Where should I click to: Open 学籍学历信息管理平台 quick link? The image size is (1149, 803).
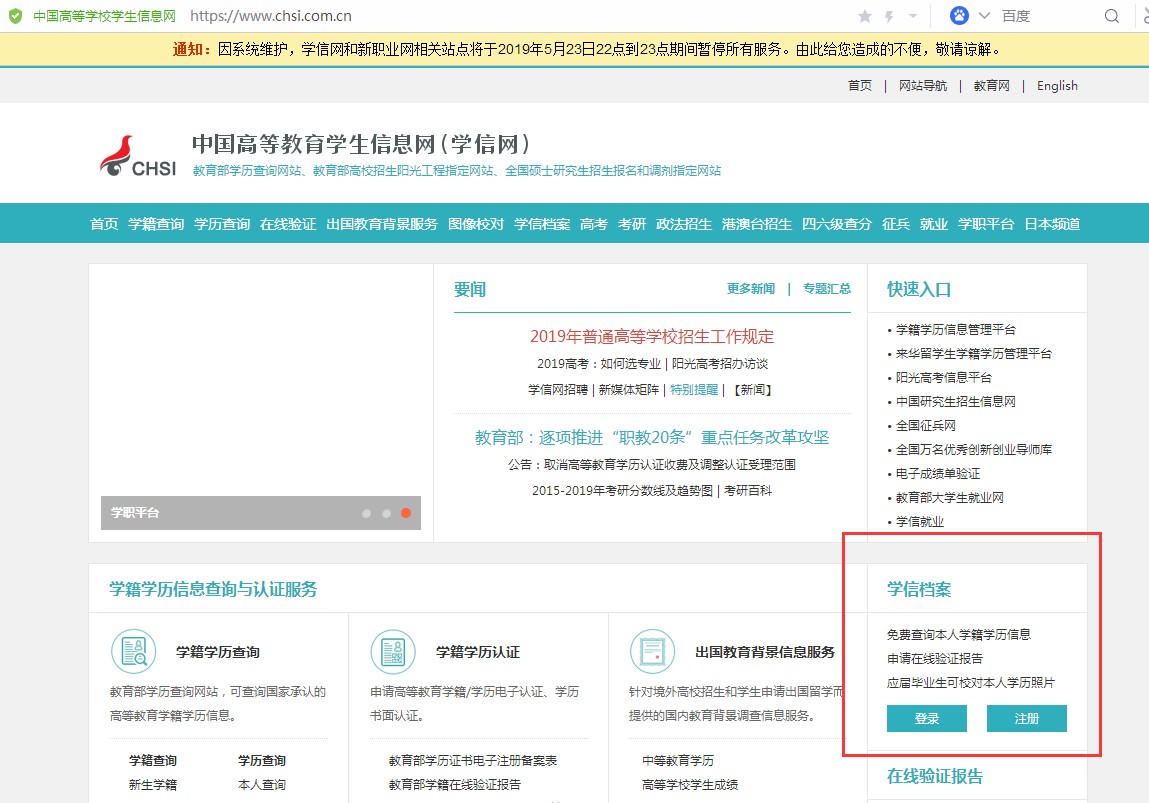tap(956, 330)
